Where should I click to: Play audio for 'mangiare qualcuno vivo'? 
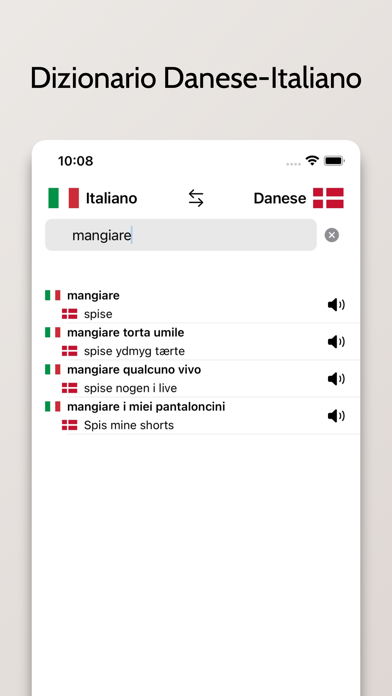pos(336,379)
